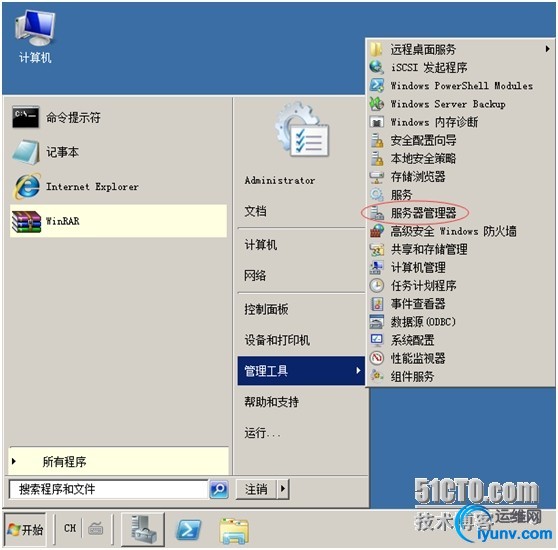Click the 共享和存储管理 icon
Screen dimensions: 558x550
click(376, 249)
